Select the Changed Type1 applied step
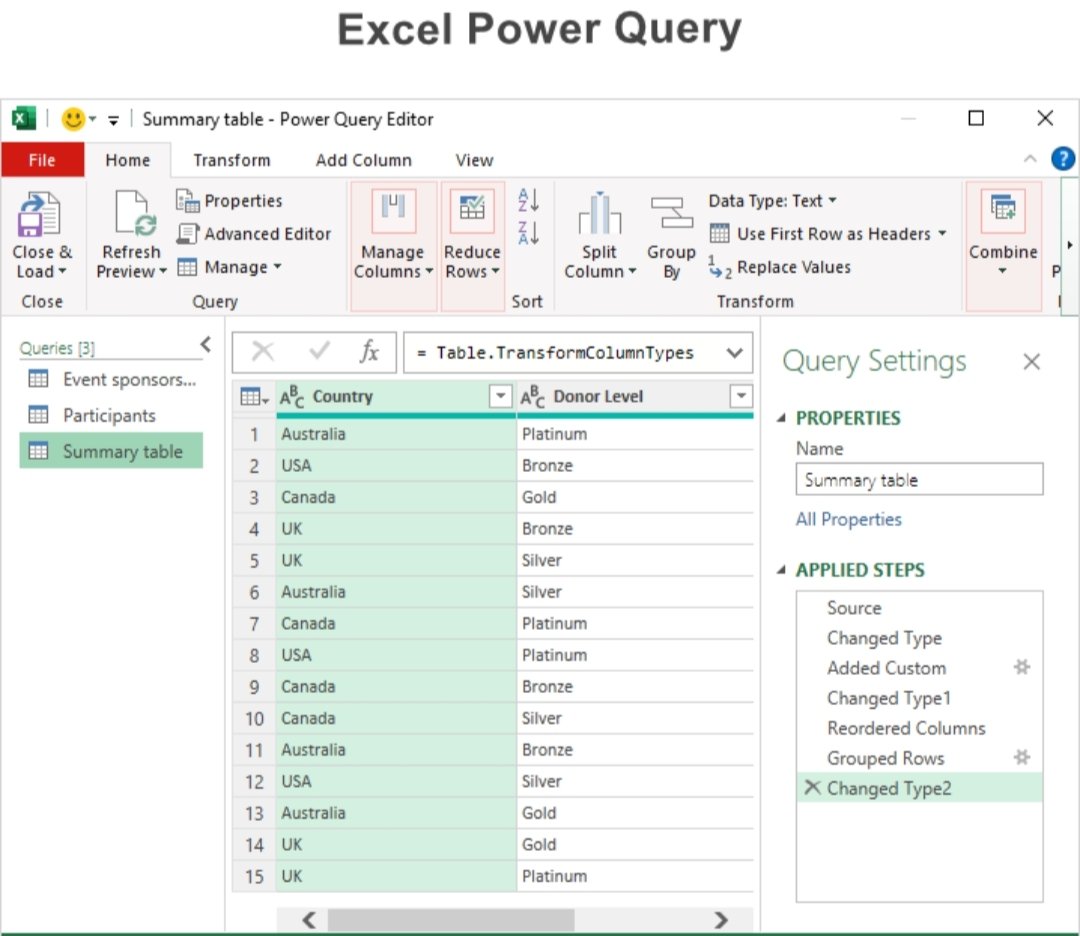 click(920, 698)
